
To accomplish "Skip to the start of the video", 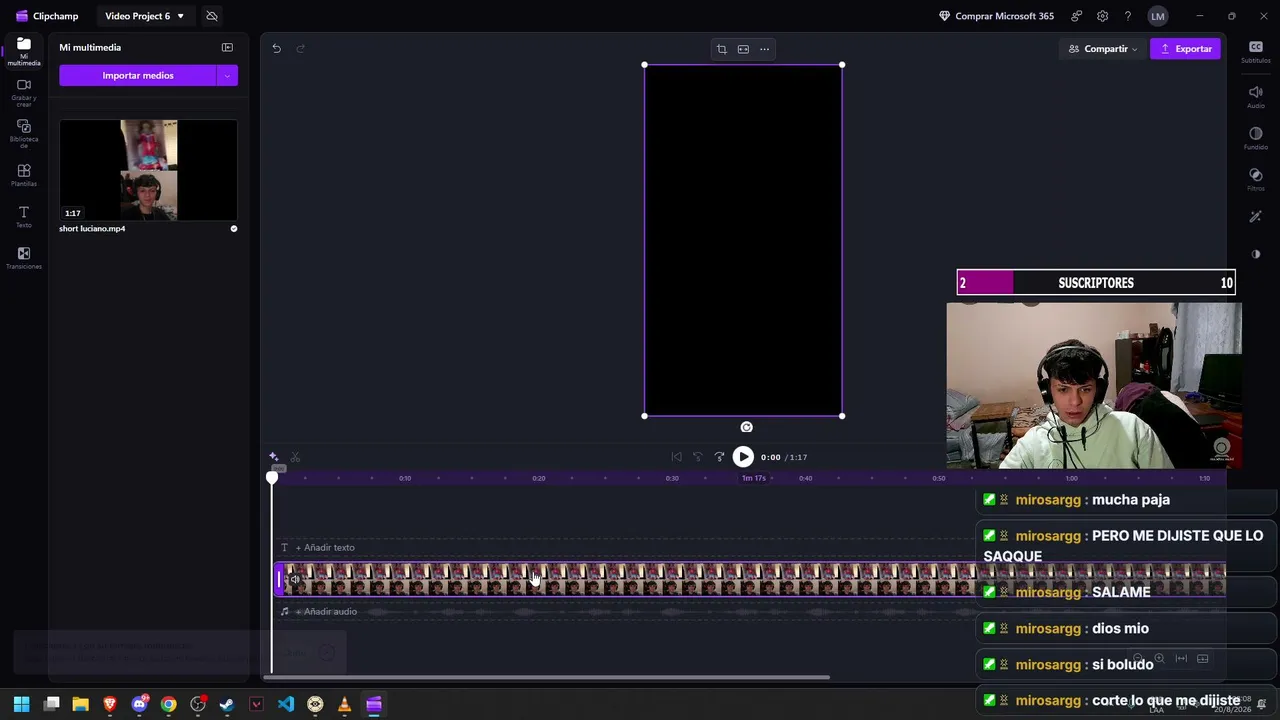I will point(676,457).
